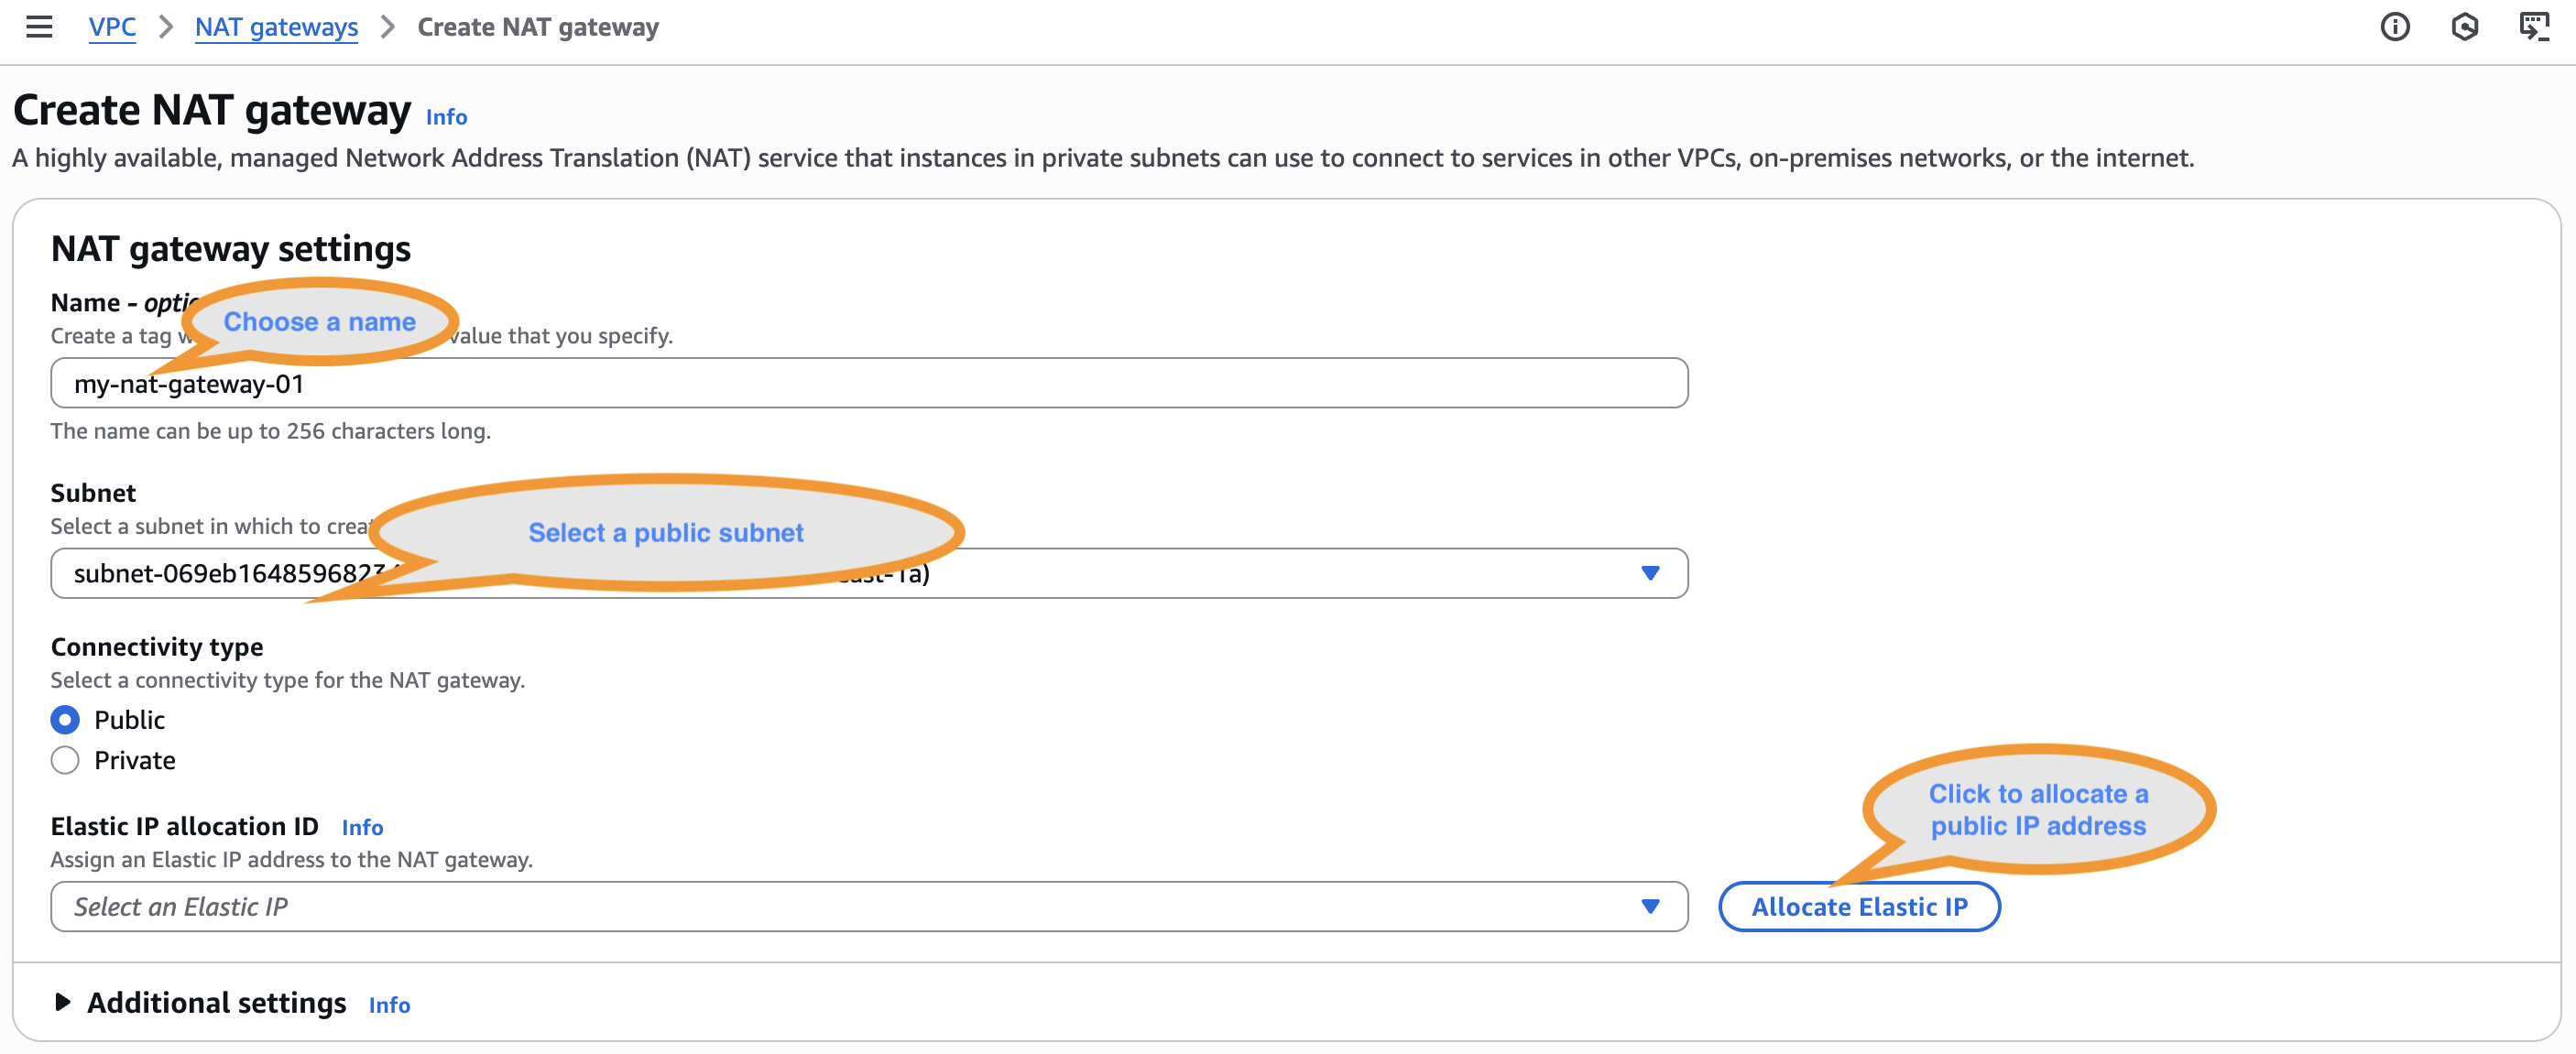Screen dimensions: 2576x1054
Task: Click the NAT gateway name input field
Action: 868,383
